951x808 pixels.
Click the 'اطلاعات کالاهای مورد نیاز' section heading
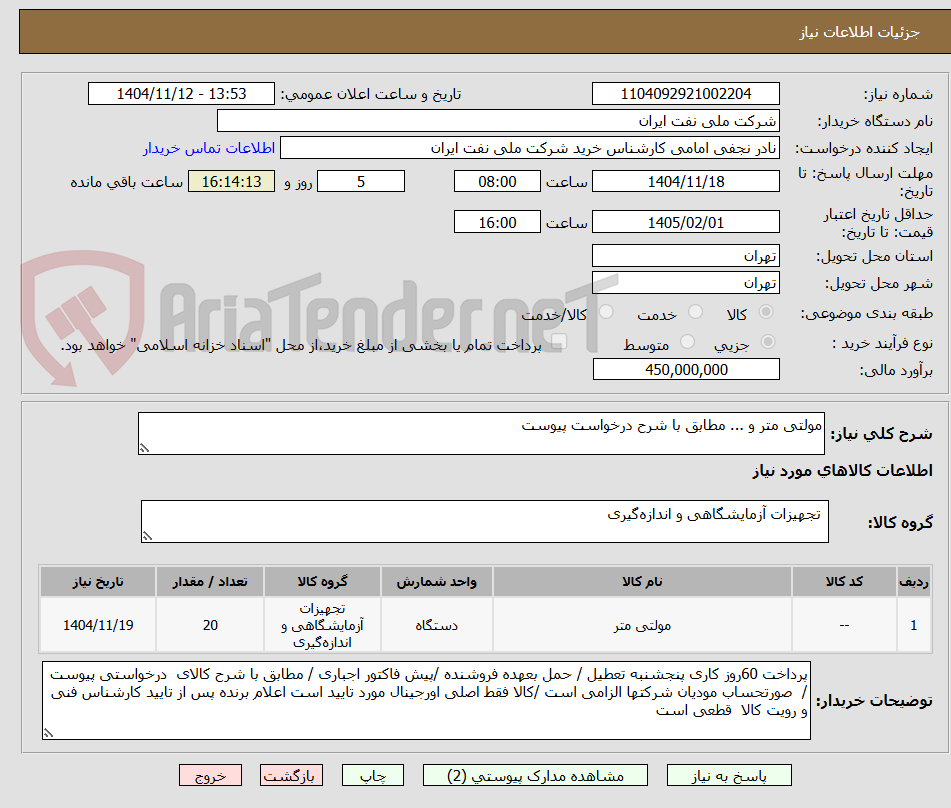842,471
